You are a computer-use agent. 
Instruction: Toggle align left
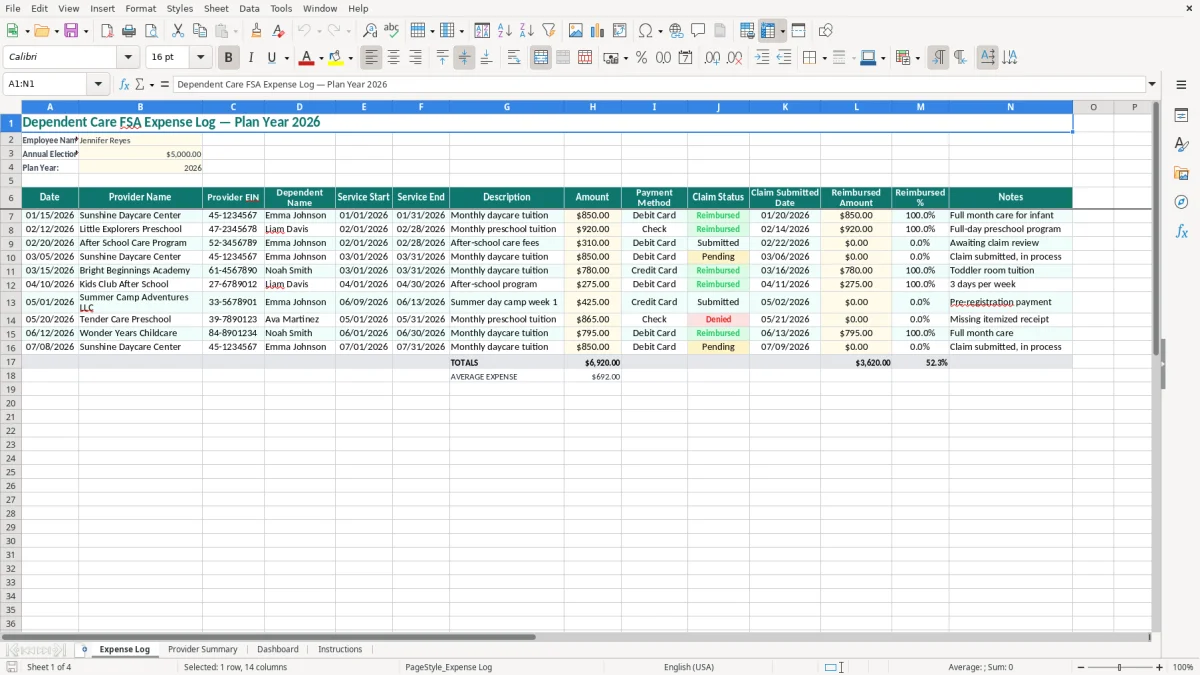(371, 58)
